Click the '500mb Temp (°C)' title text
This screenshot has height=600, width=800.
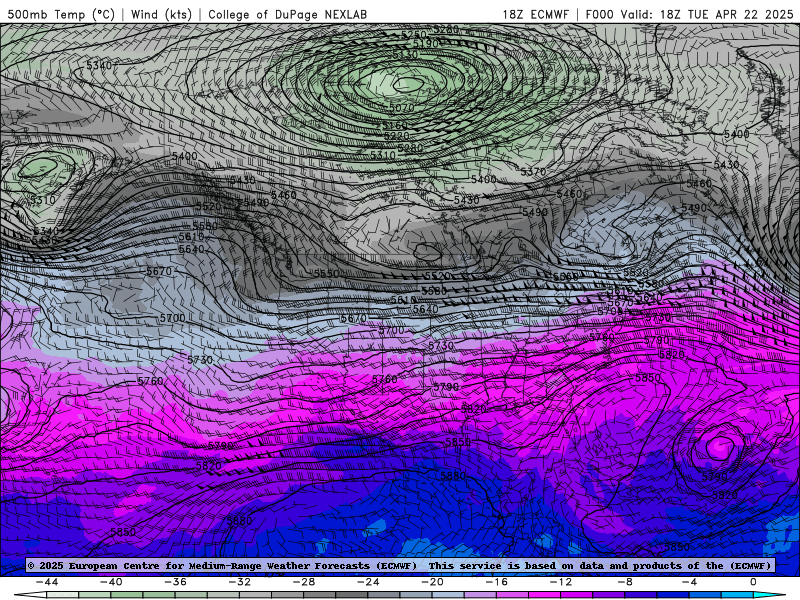(61, 14)
